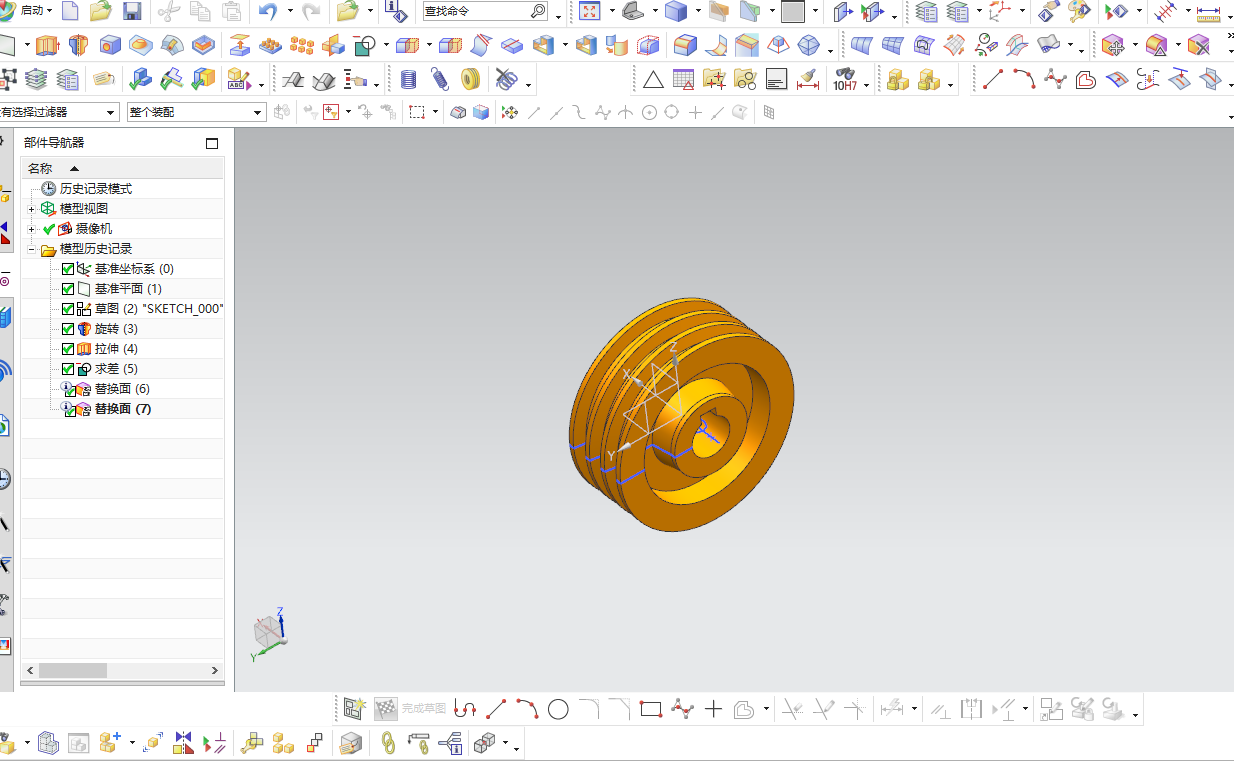Viewport: 1234px width, 763px height.
Task: Select the Circle tool in sketch toolbar
Action: [x=558, y=710]
